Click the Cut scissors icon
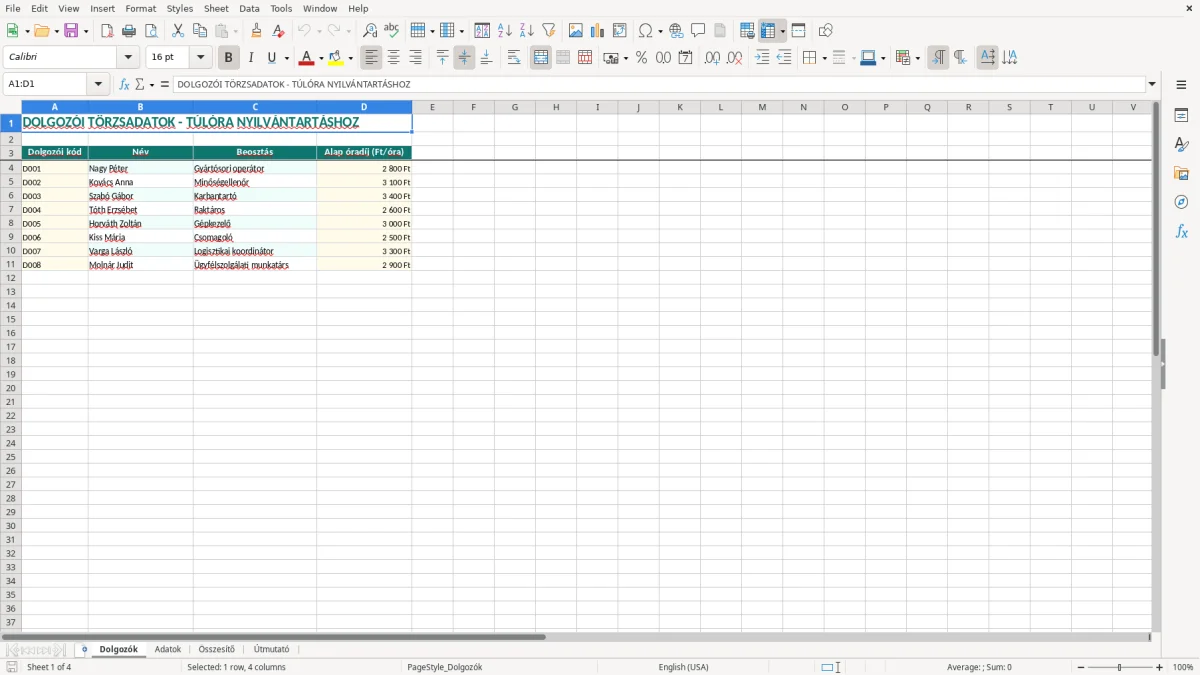This screenshot has height=675, width=1200. point(178,31)
